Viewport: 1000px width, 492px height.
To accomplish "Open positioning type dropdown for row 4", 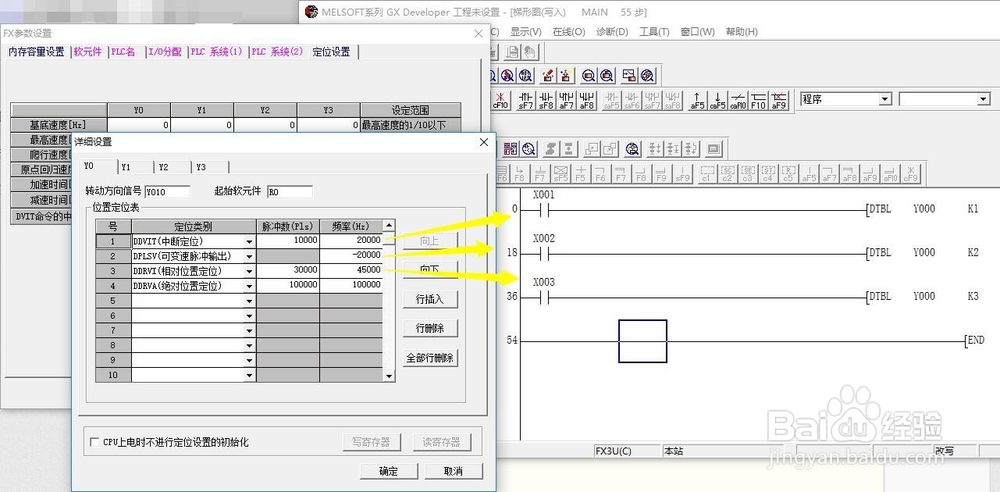I will click(249, 286).
